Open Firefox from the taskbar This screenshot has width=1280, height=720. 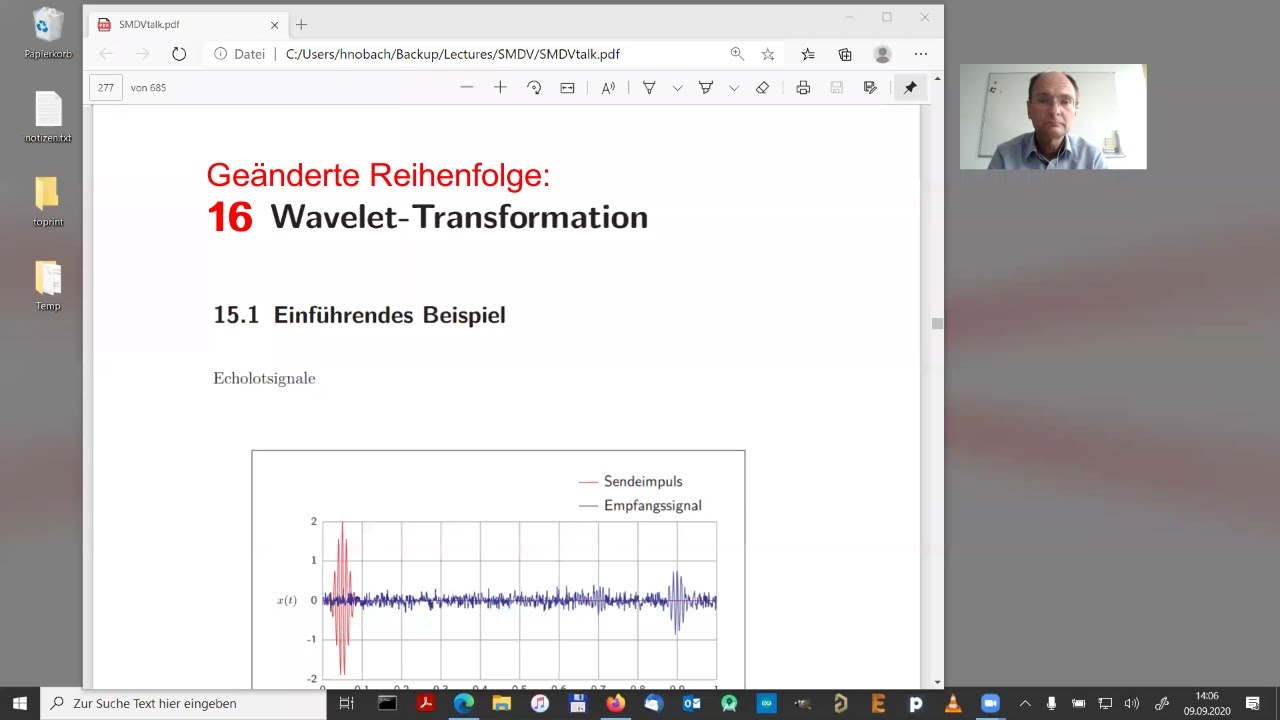(x=615, y=703)
